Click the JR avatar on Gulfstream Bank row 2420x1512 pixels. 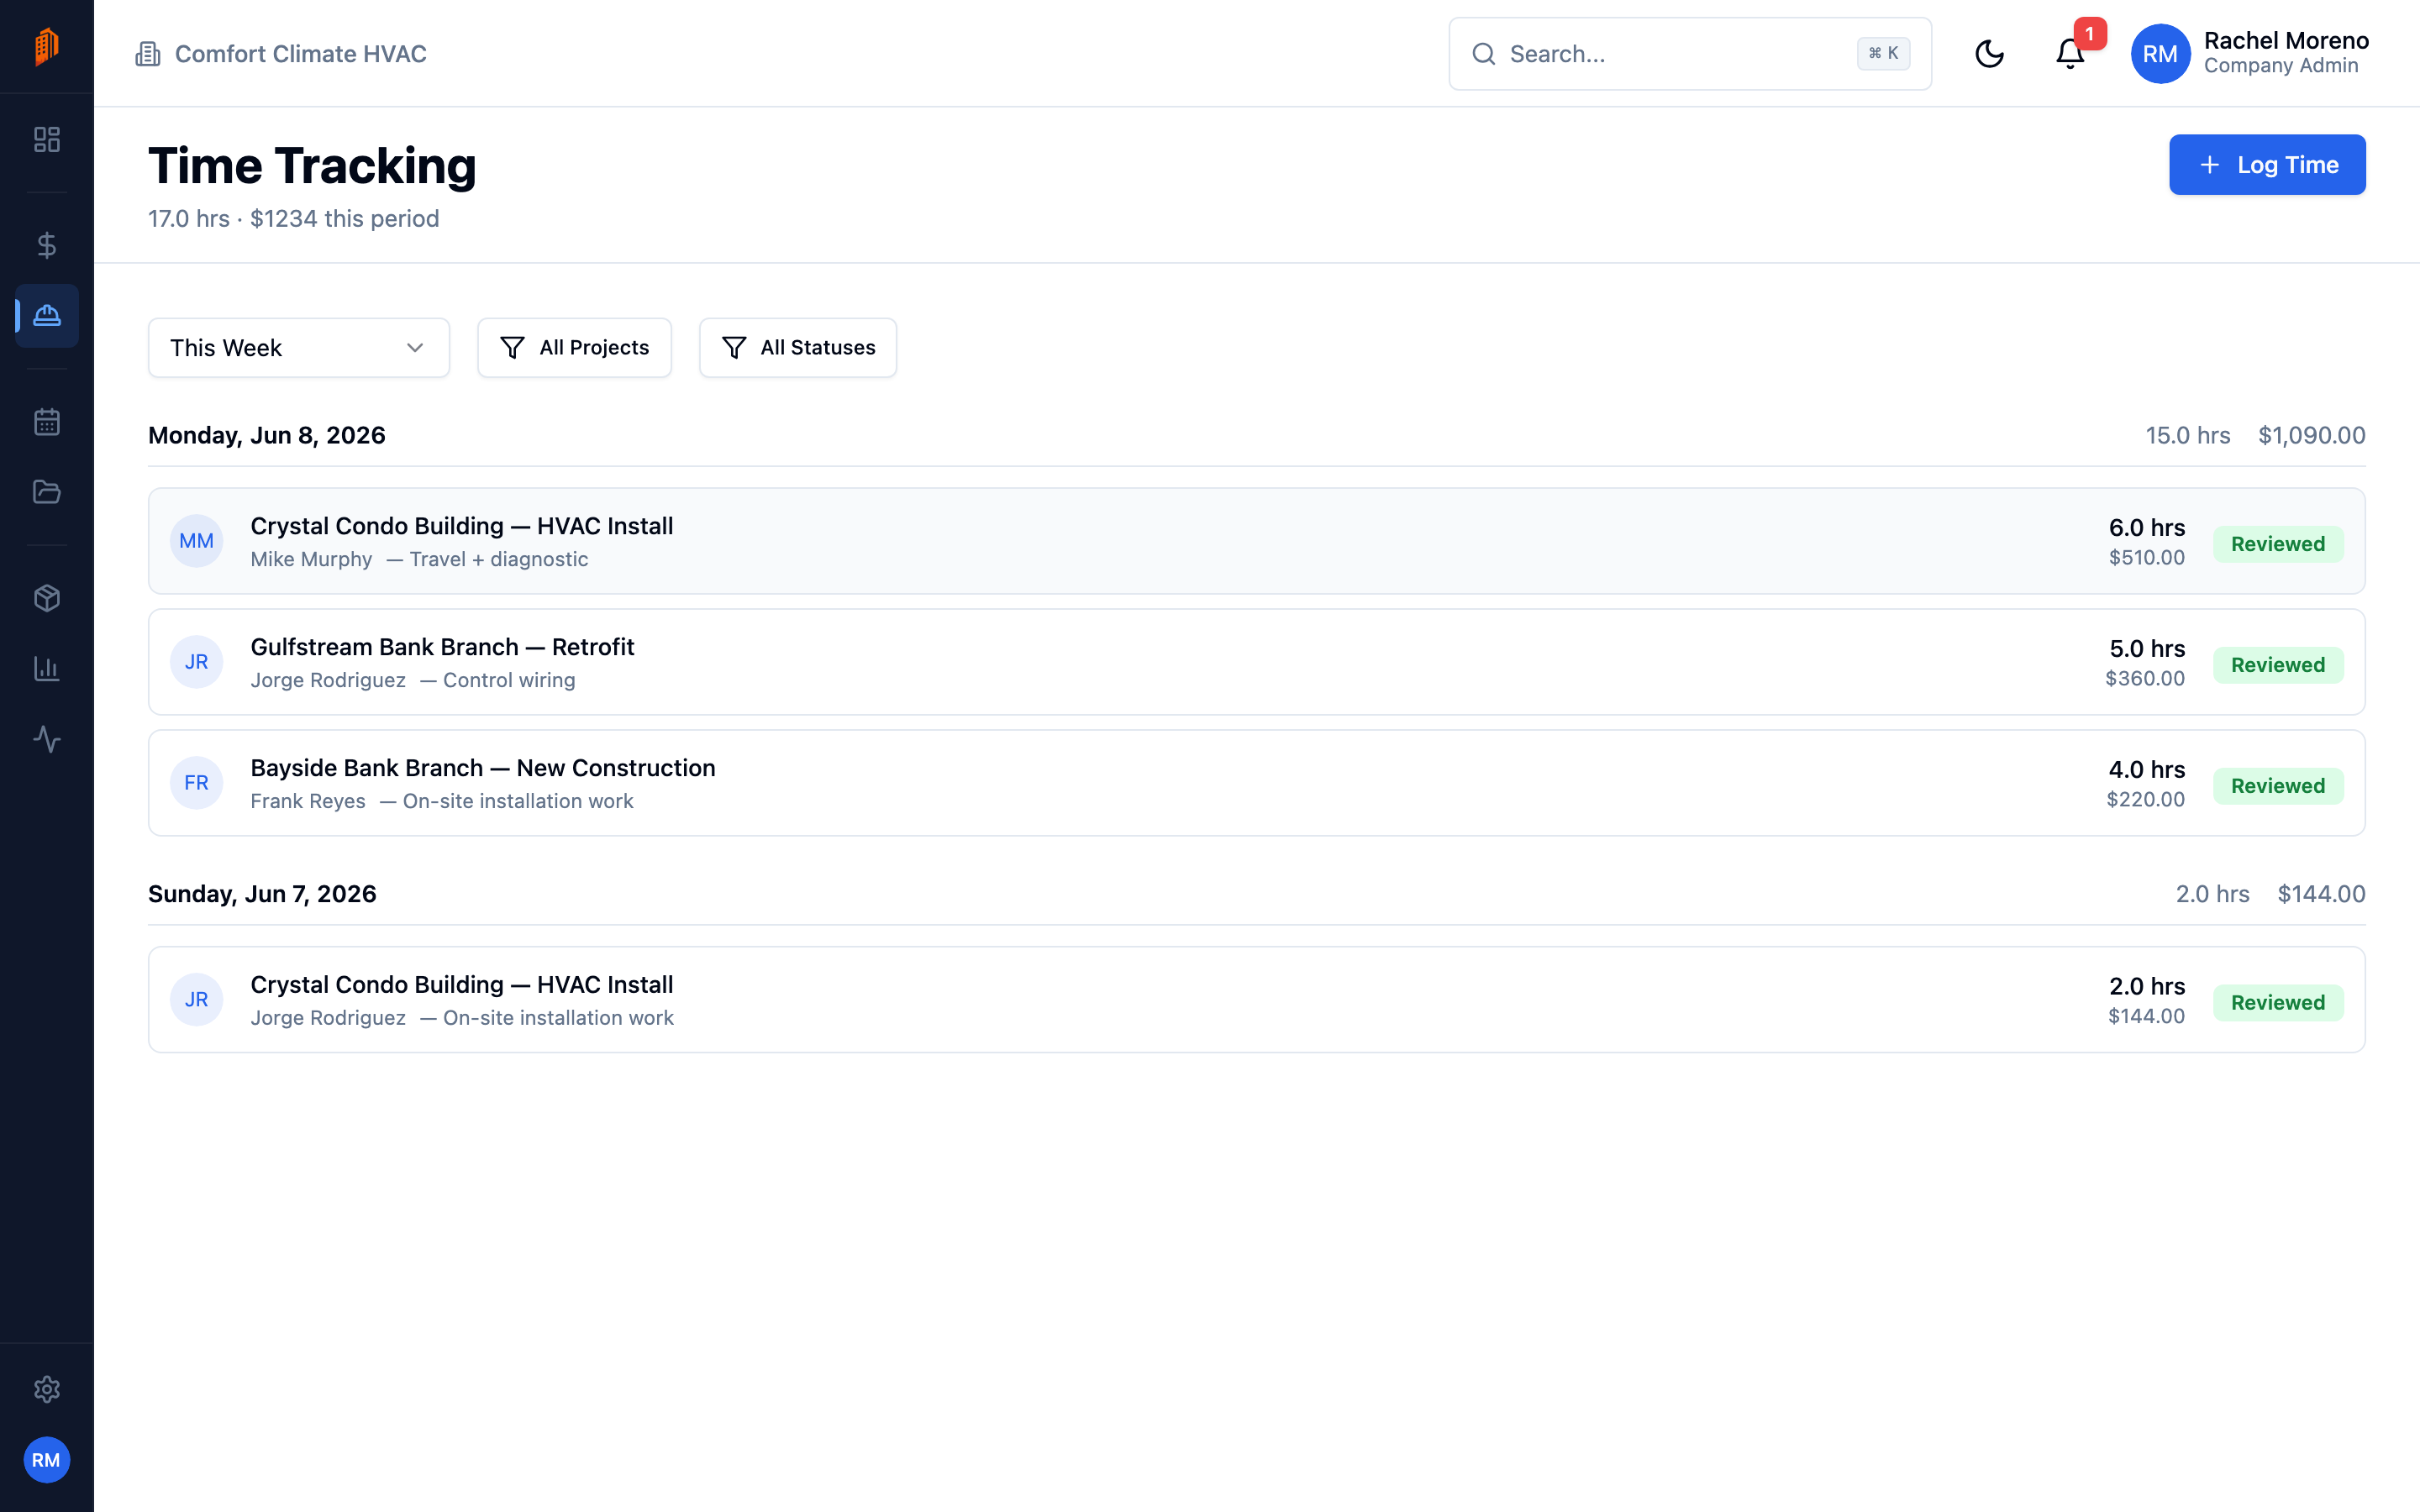(x=196, y=662)
